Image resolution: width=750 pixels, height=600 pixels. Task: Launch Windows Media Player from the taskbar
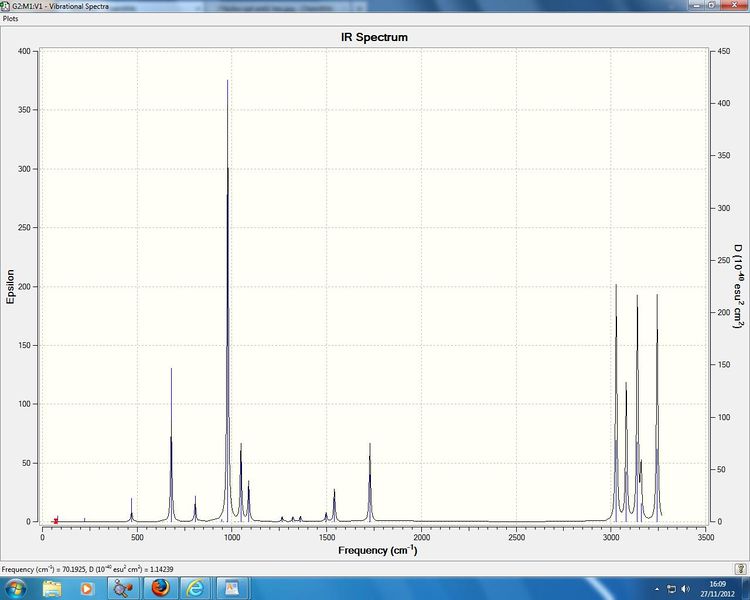click(87, 589)
